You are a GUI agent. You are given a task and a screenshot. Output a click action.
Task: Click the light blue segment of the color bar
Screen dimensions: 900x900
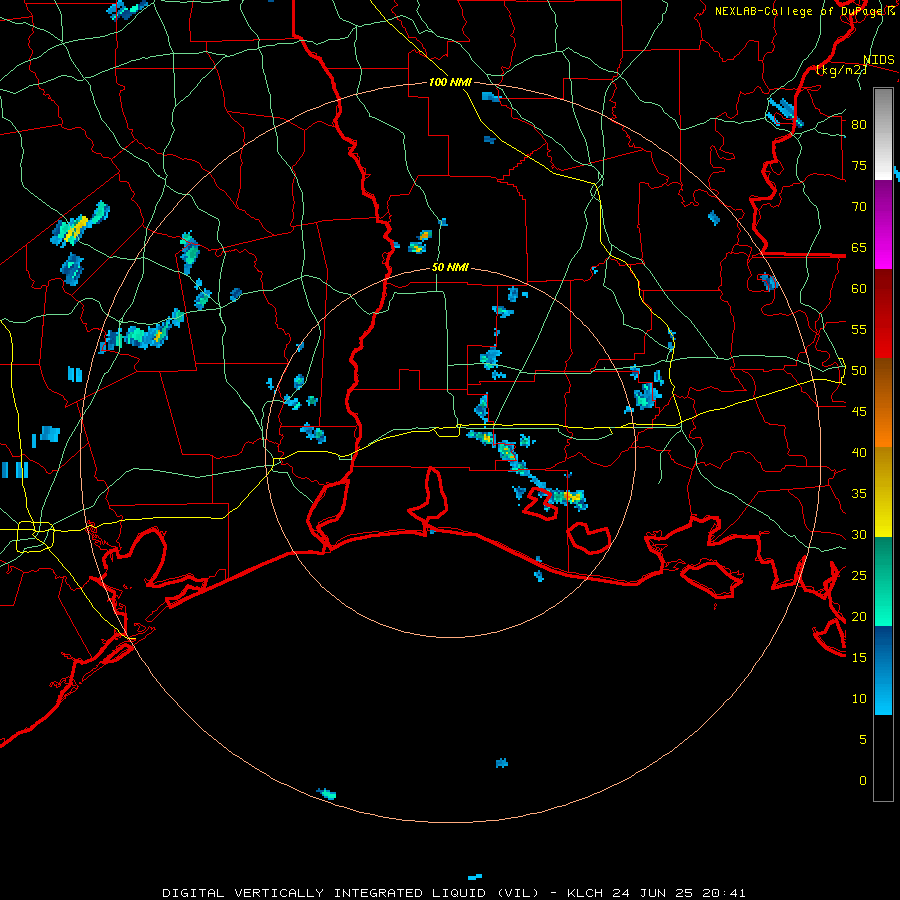[x=883, y=670]
